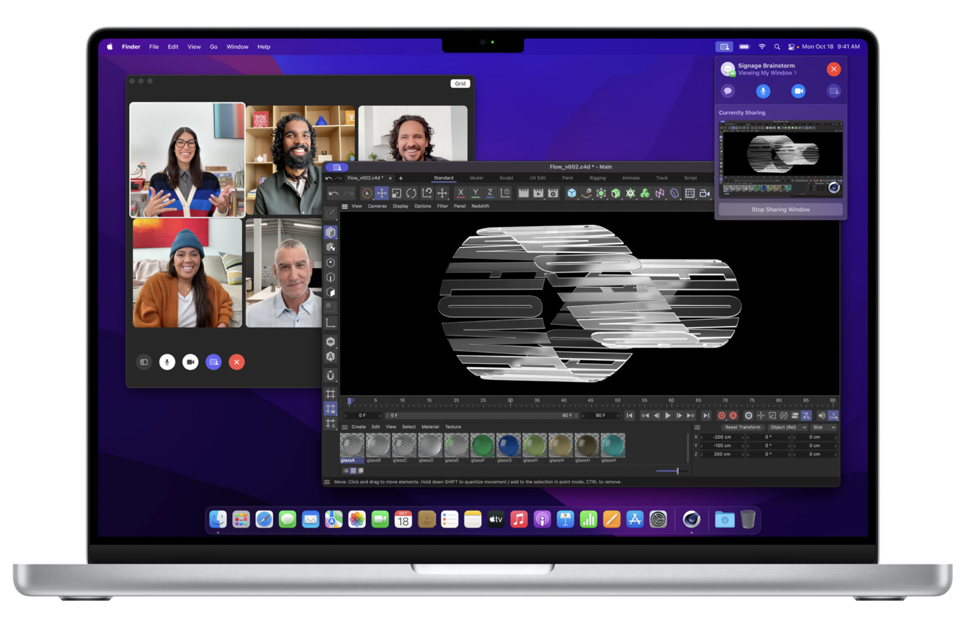Play the animation in timeline
The width and height of the screenshot is (965, 622).
668,415
